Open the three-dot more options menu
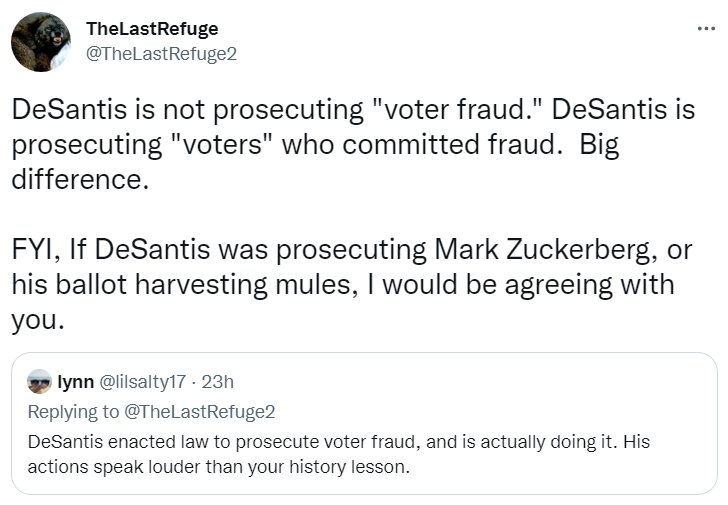728x505 pixels. (706, 28)
